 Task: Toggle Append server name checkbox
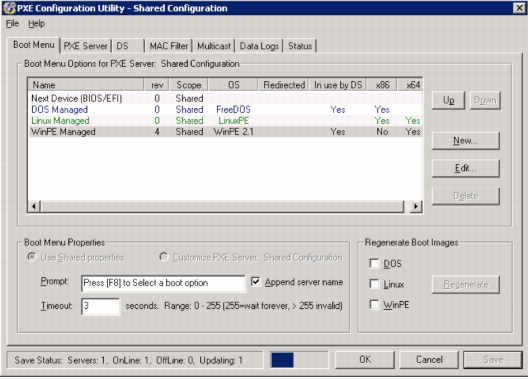256,282
